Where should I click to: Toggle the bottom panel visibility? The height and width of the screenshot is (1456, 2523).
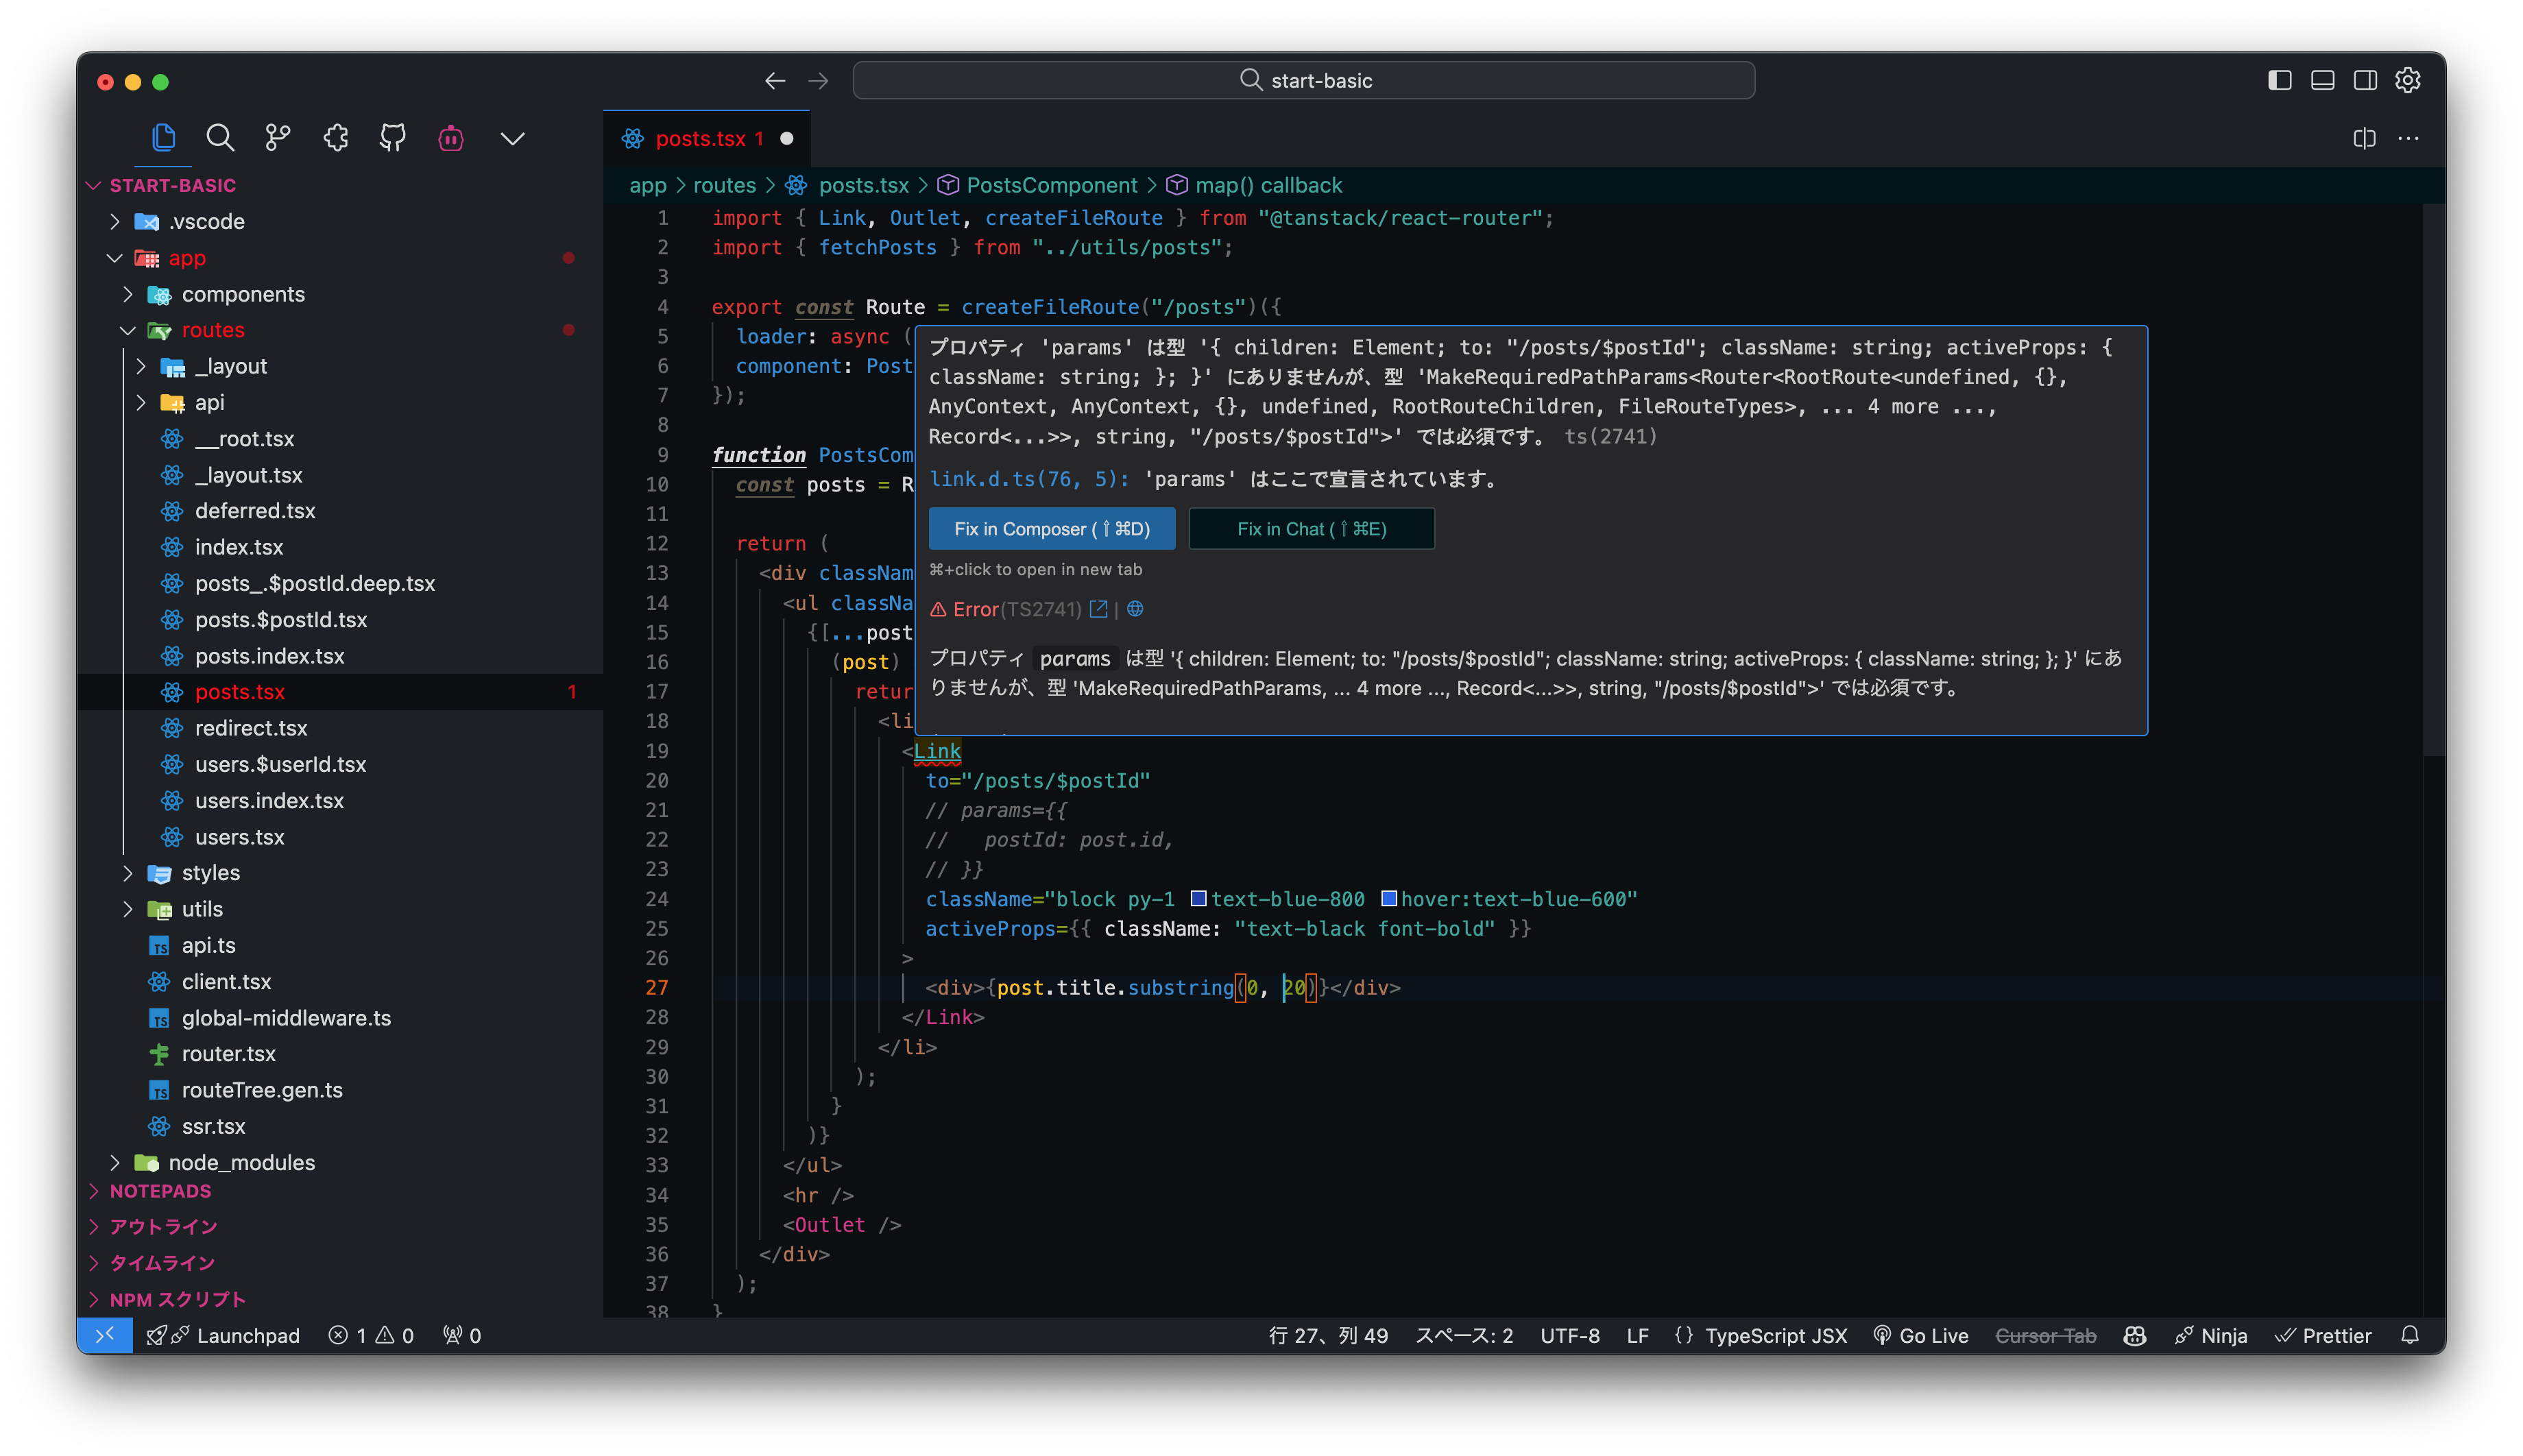pos(2322,80)
